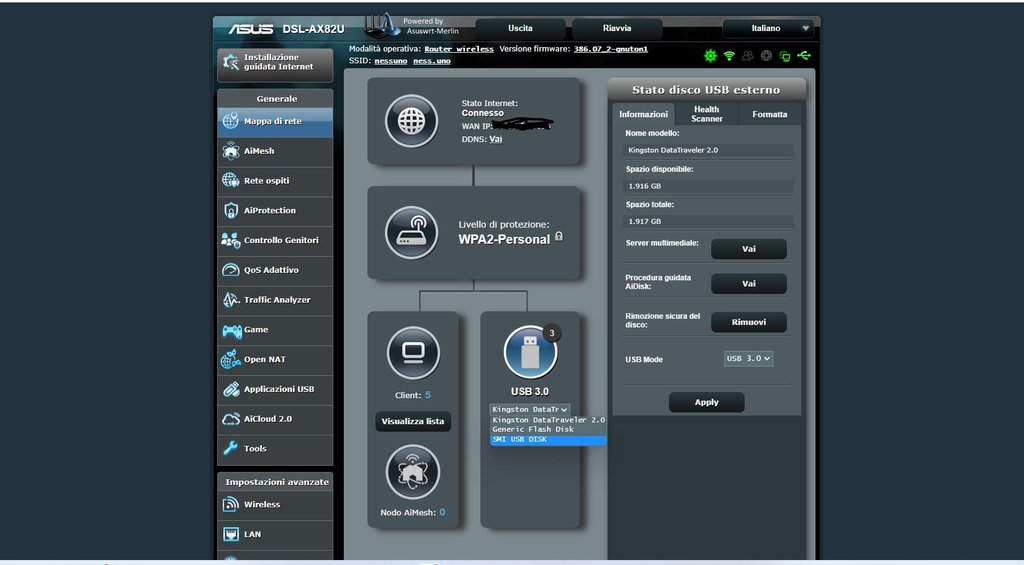Choose Generic Flash Disk from list
The width and height of the screenshot is (1024, 565).
coord(549,429)
